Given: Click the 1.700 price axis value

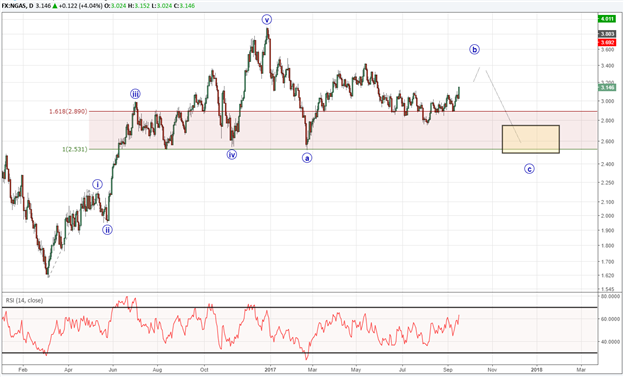Looking at the screenshot, I should (x=607, y=262).
